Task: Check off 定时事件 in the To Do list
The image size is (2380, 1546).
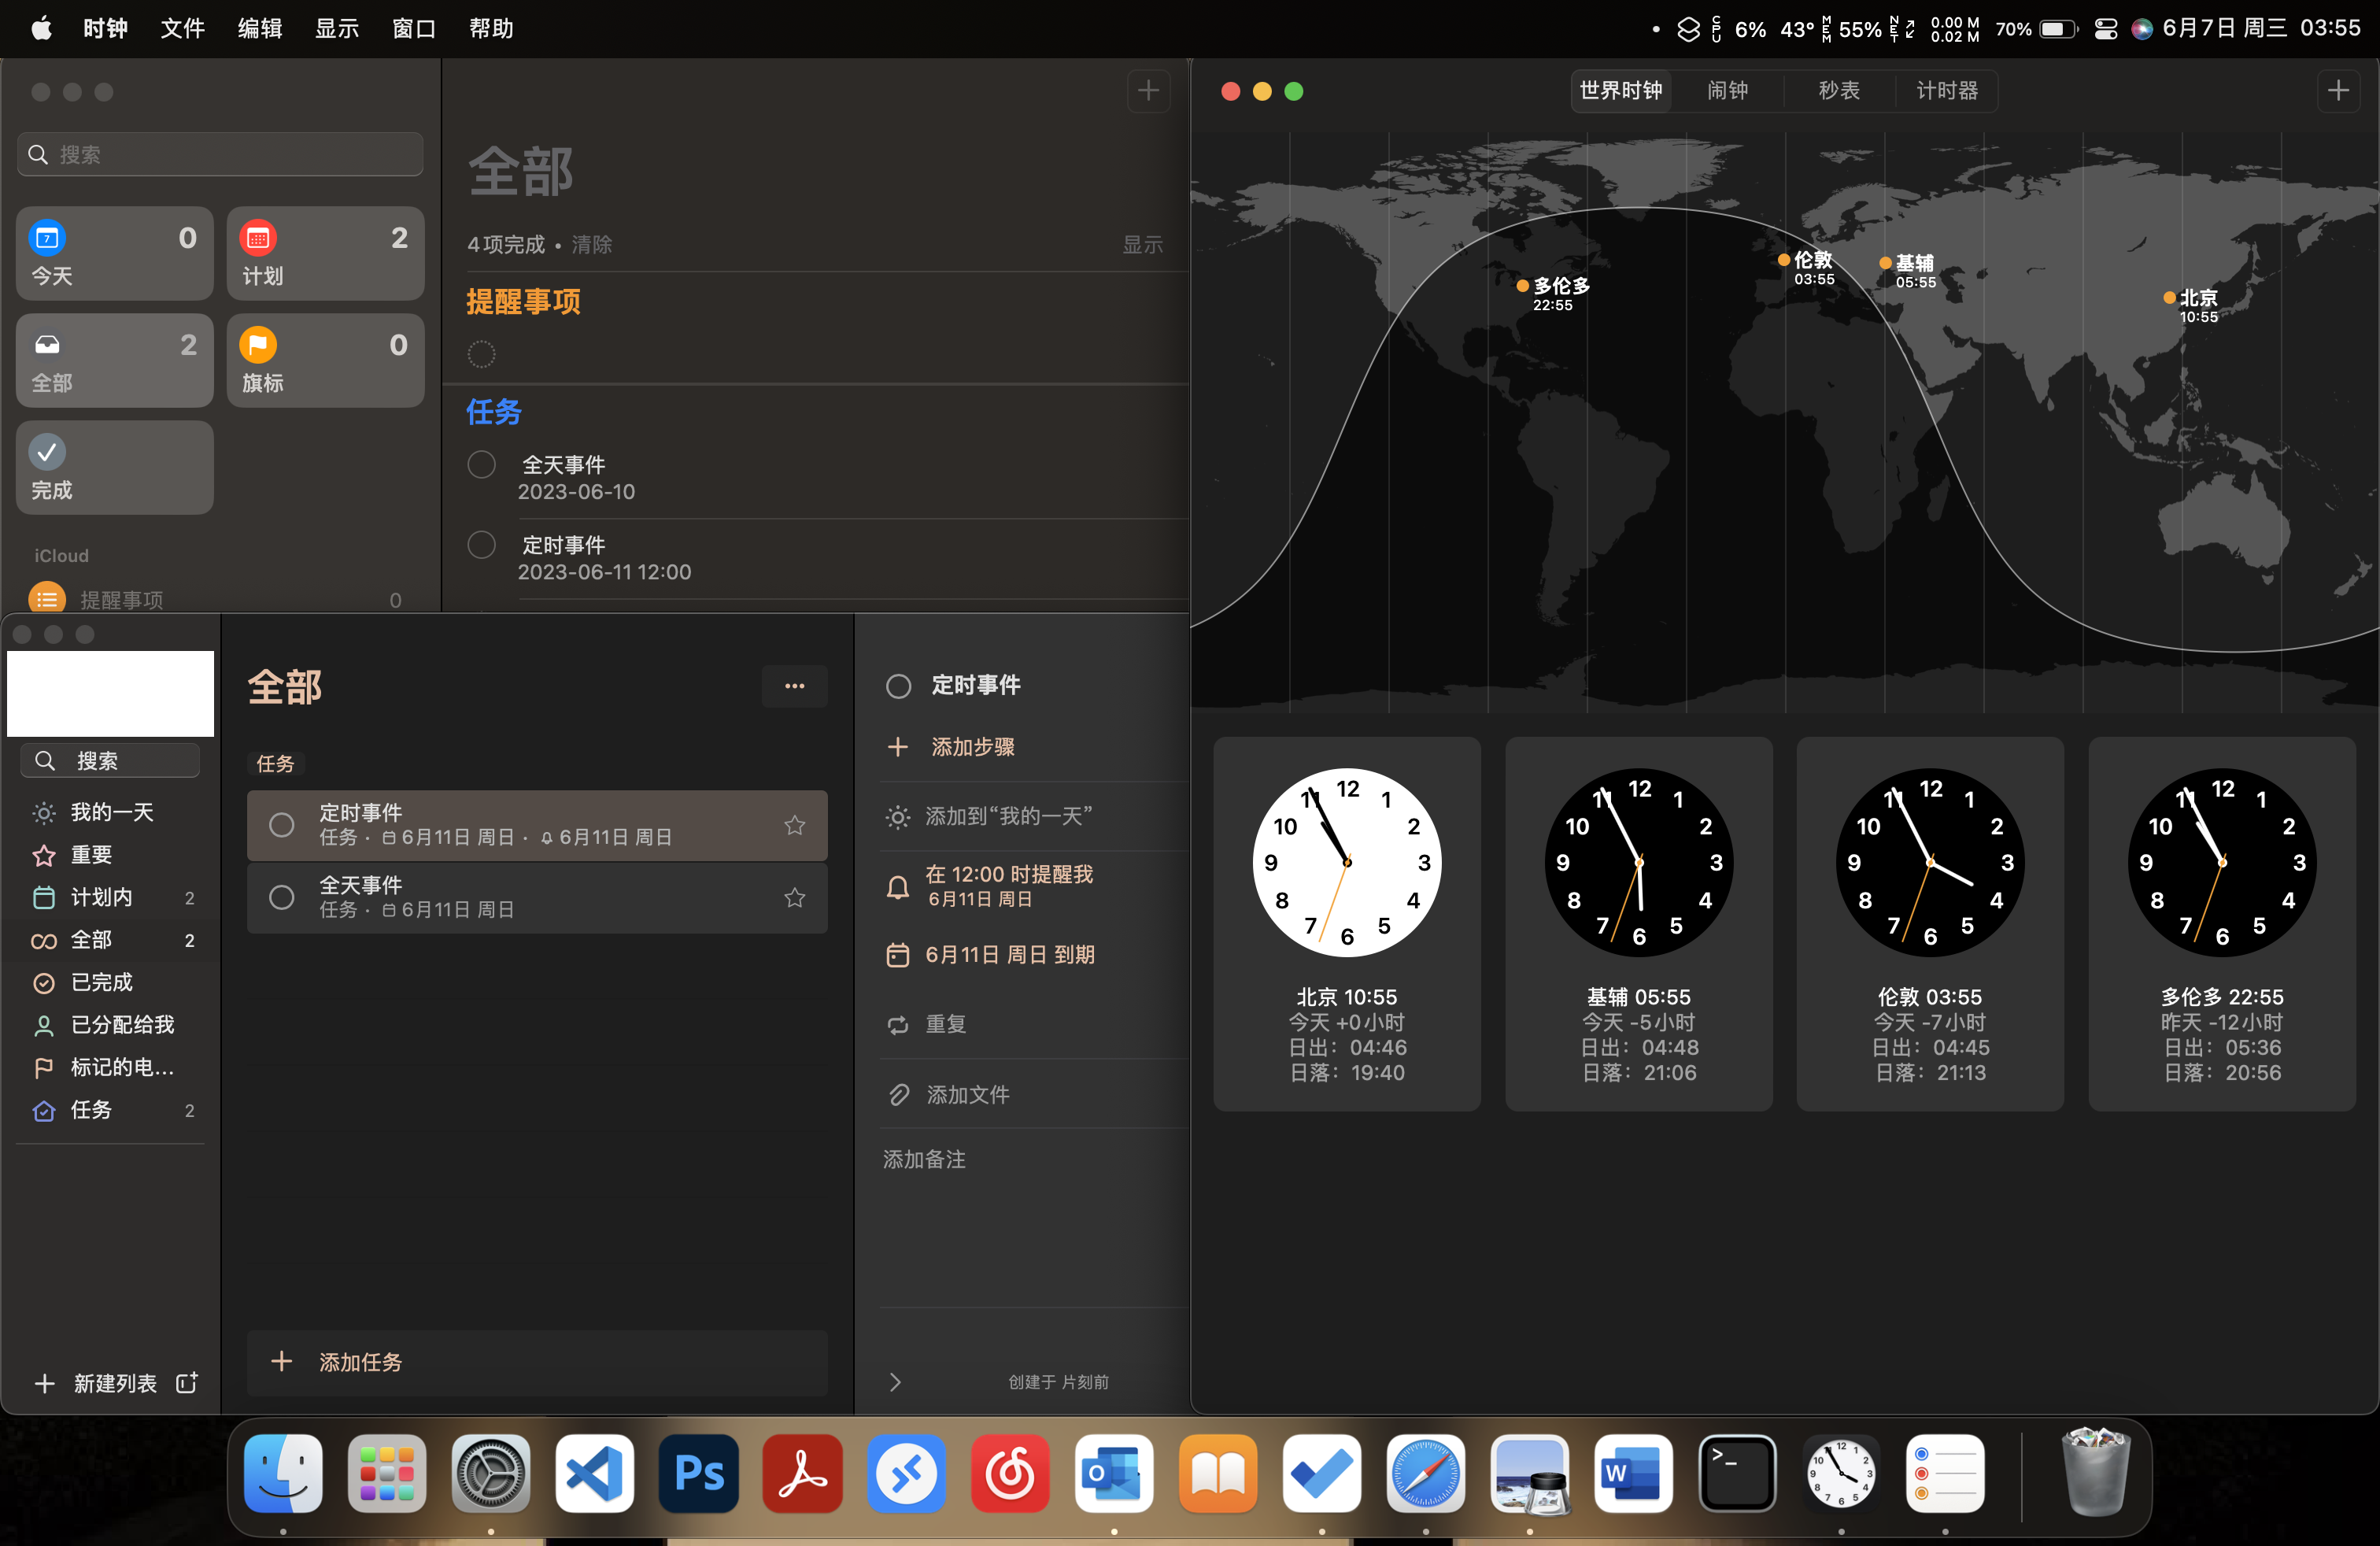Action: (x=282, y=825)
